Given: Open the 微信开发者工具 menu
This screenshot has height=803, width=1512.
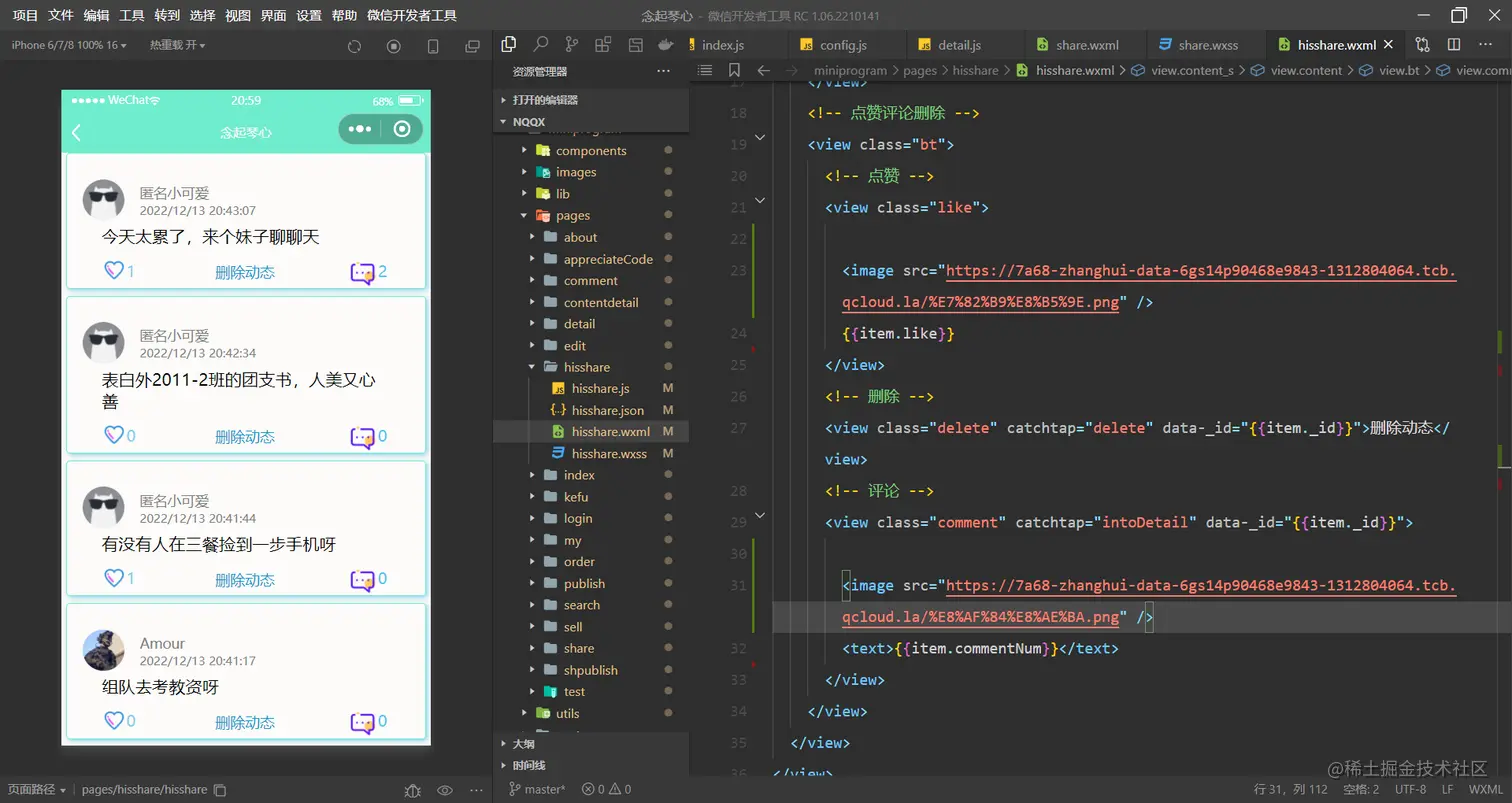Looking at the screenshot, I should (412, 15).
